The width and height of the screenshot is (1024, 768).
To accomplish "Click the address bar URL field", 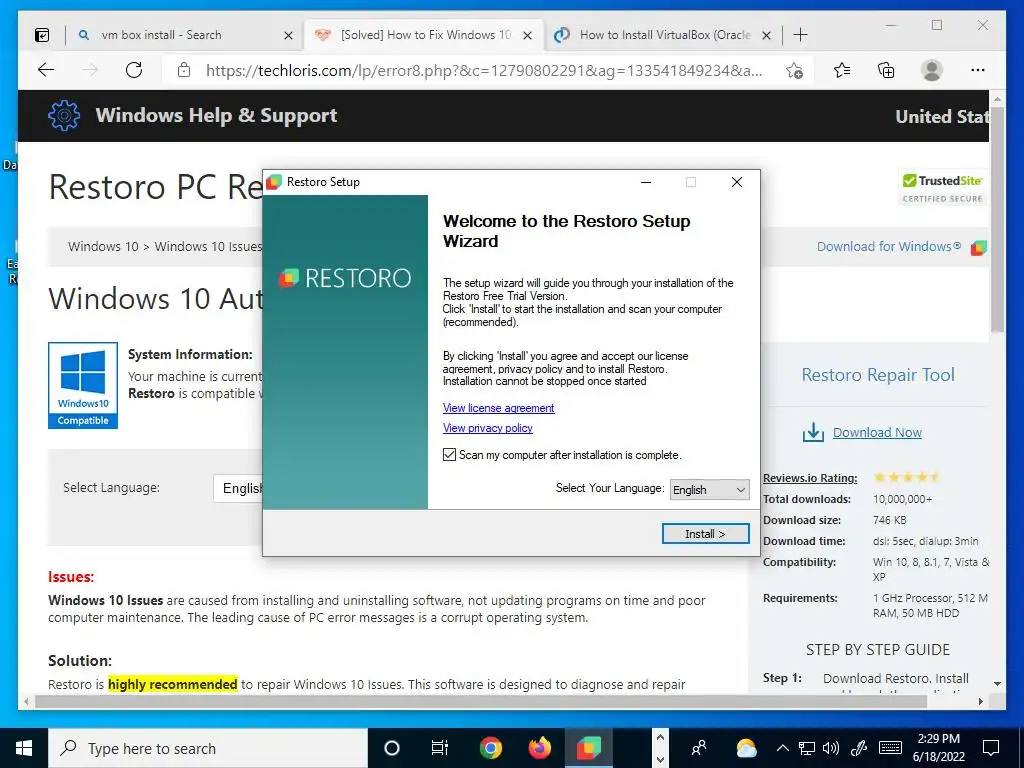I will pos(483,71).
